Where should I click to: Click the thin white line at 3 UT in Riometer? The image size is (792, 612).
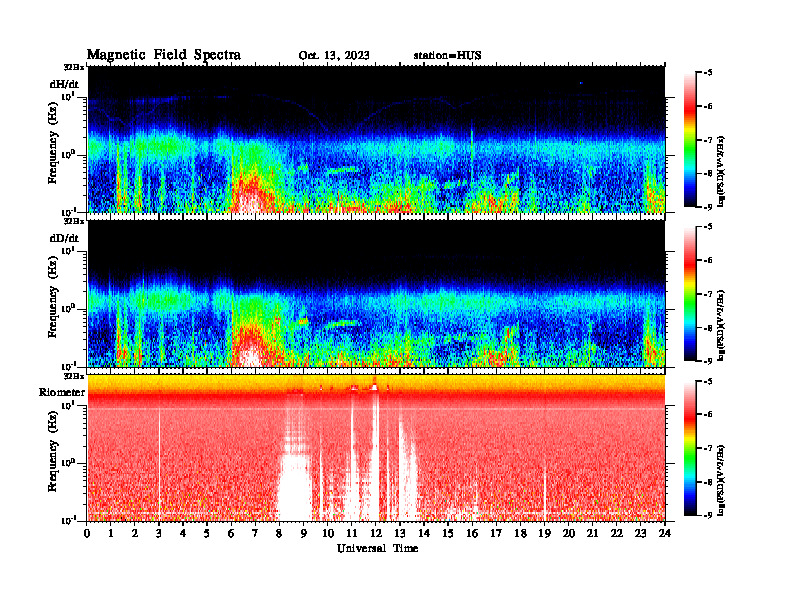[160, 465]
